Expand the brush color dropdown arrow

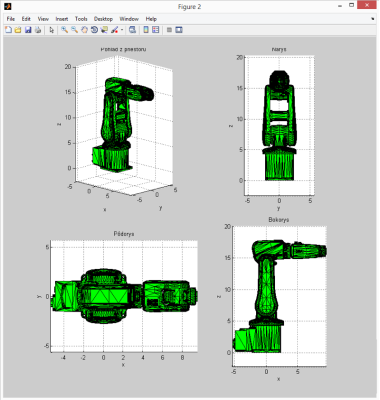[x=122, y=30]
